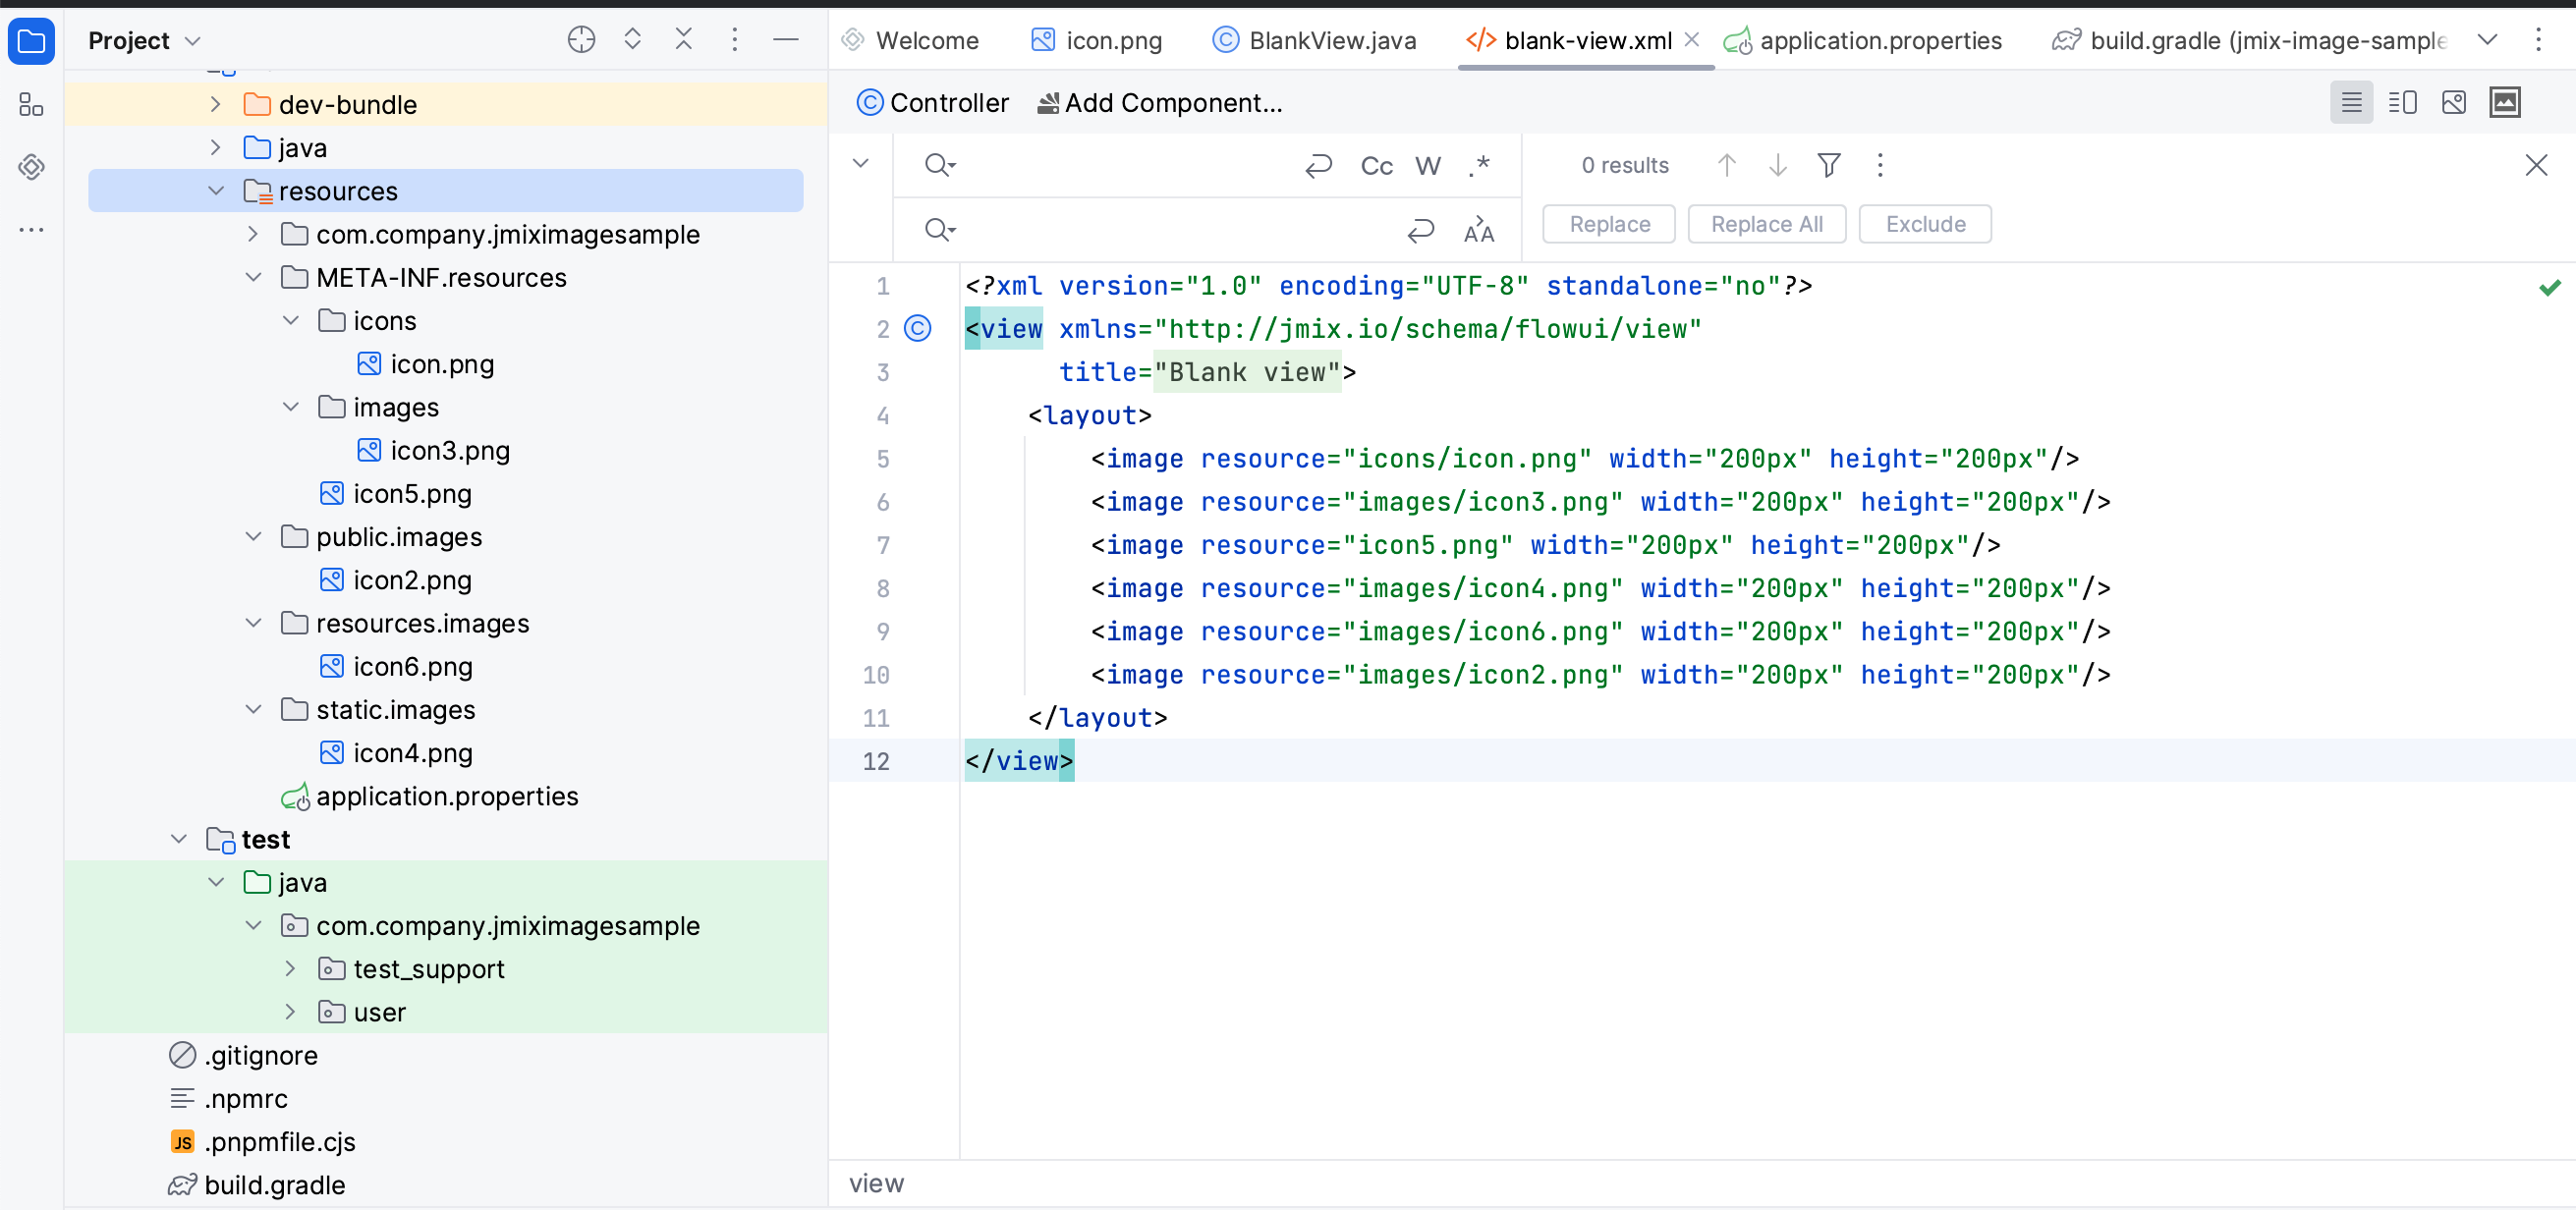The image size is (2576, 1210).
Task: Click Add Component... button
Action: pos(1160,103)
